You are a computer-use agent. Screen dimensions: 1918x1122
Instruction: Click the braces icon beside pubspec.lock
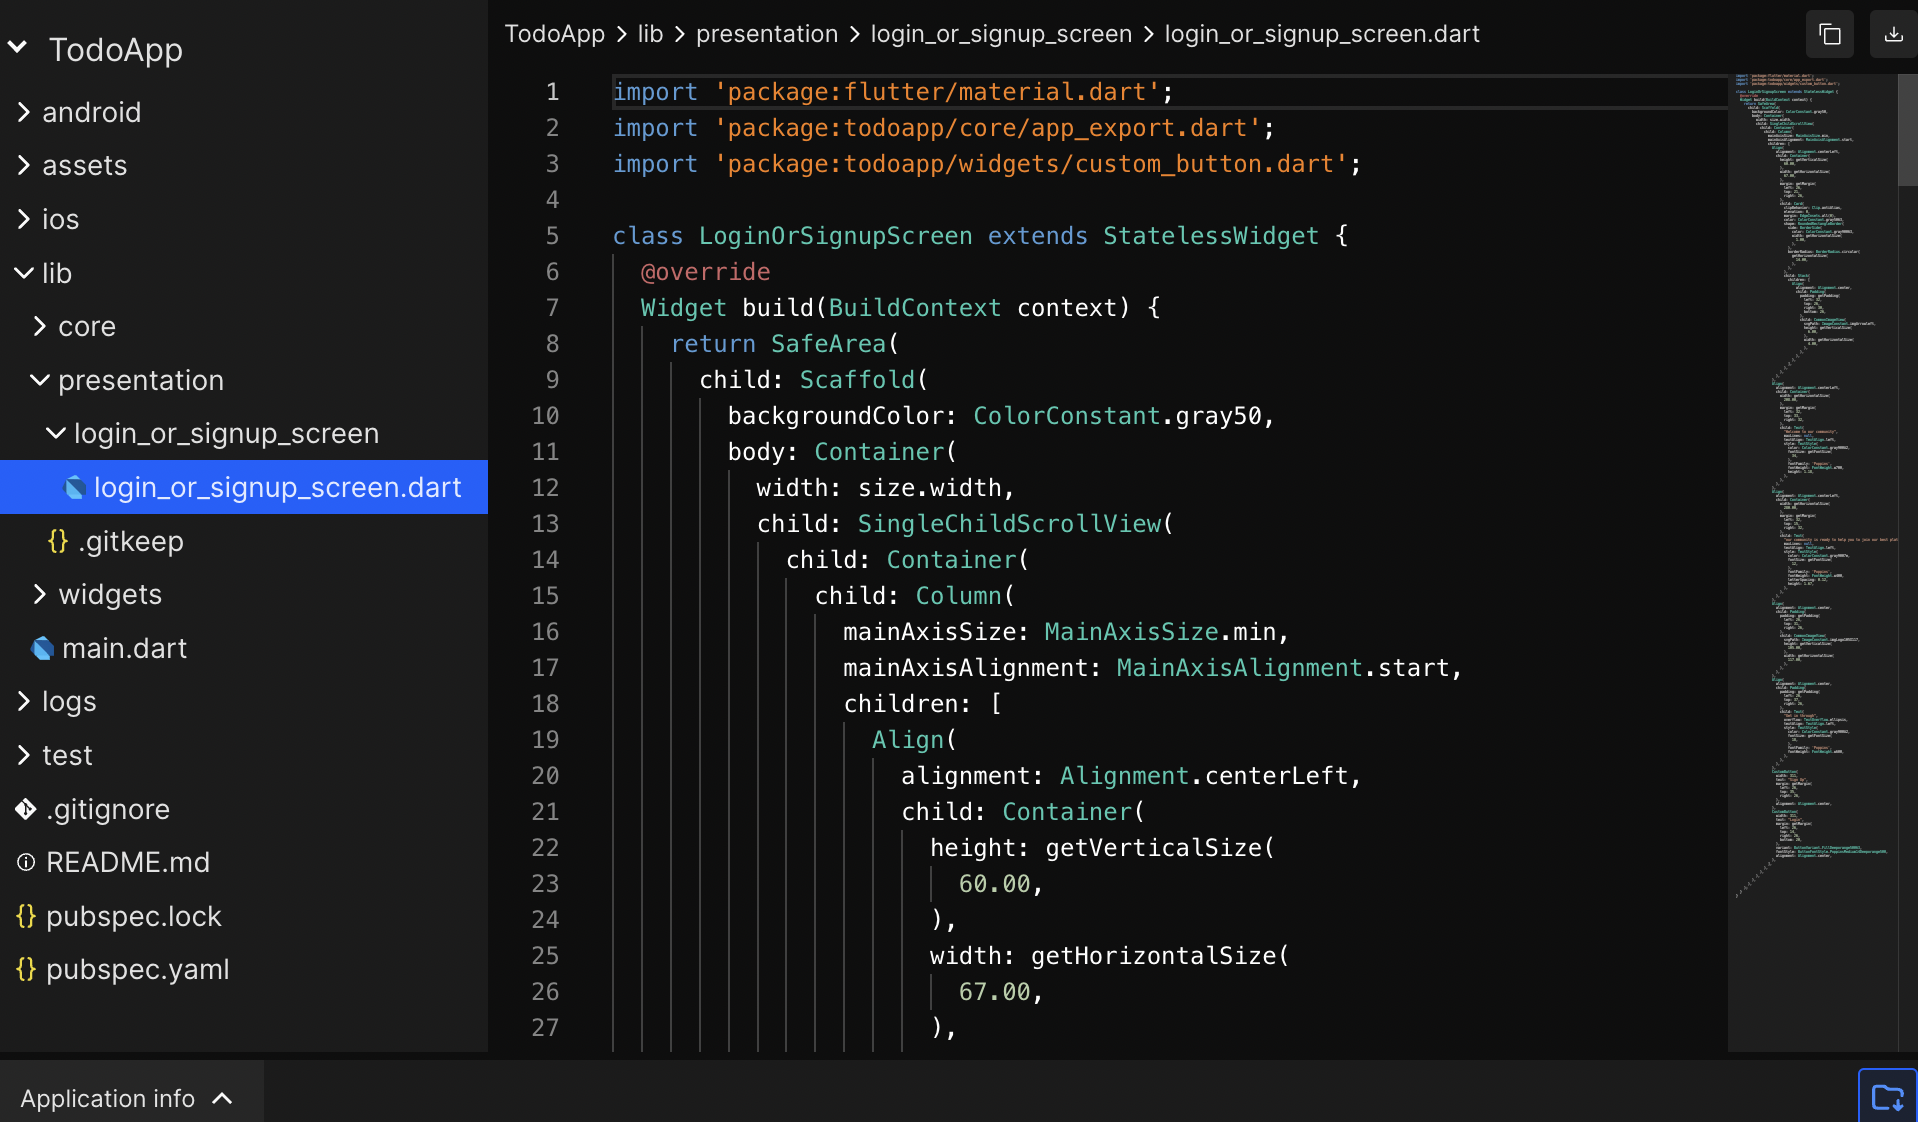(26, 916)
